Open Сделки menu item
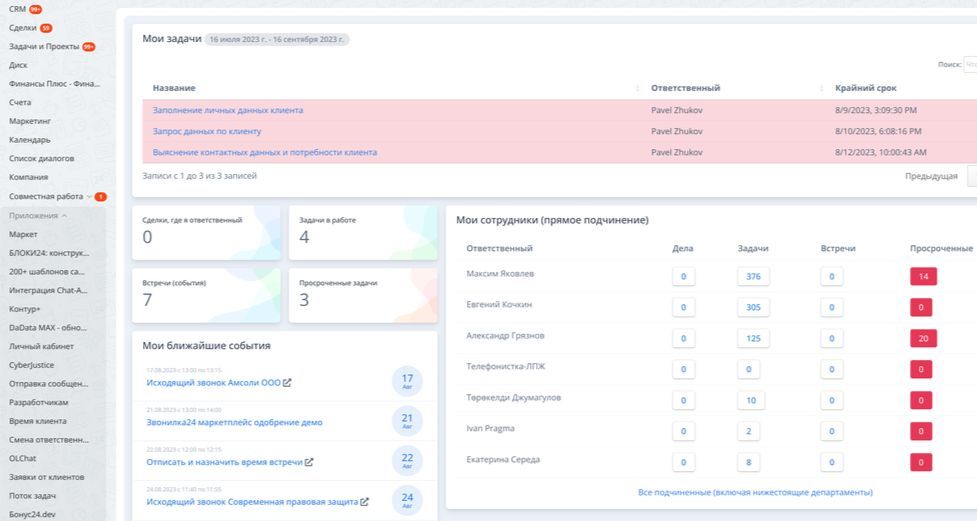This screenshot has height=521, width=977. click(22, 27)
